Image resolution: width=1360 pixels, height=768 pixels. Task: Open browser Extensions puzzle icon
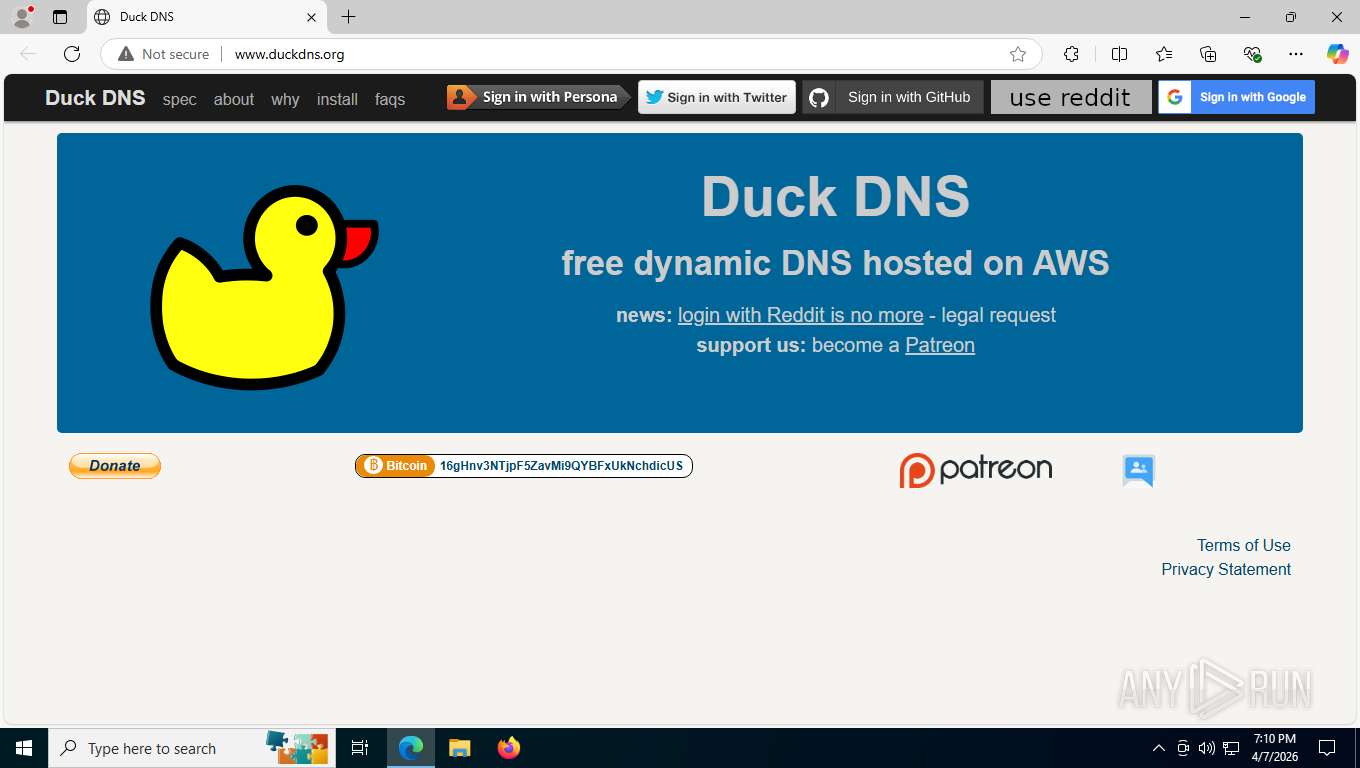(x=1071, y=54)
